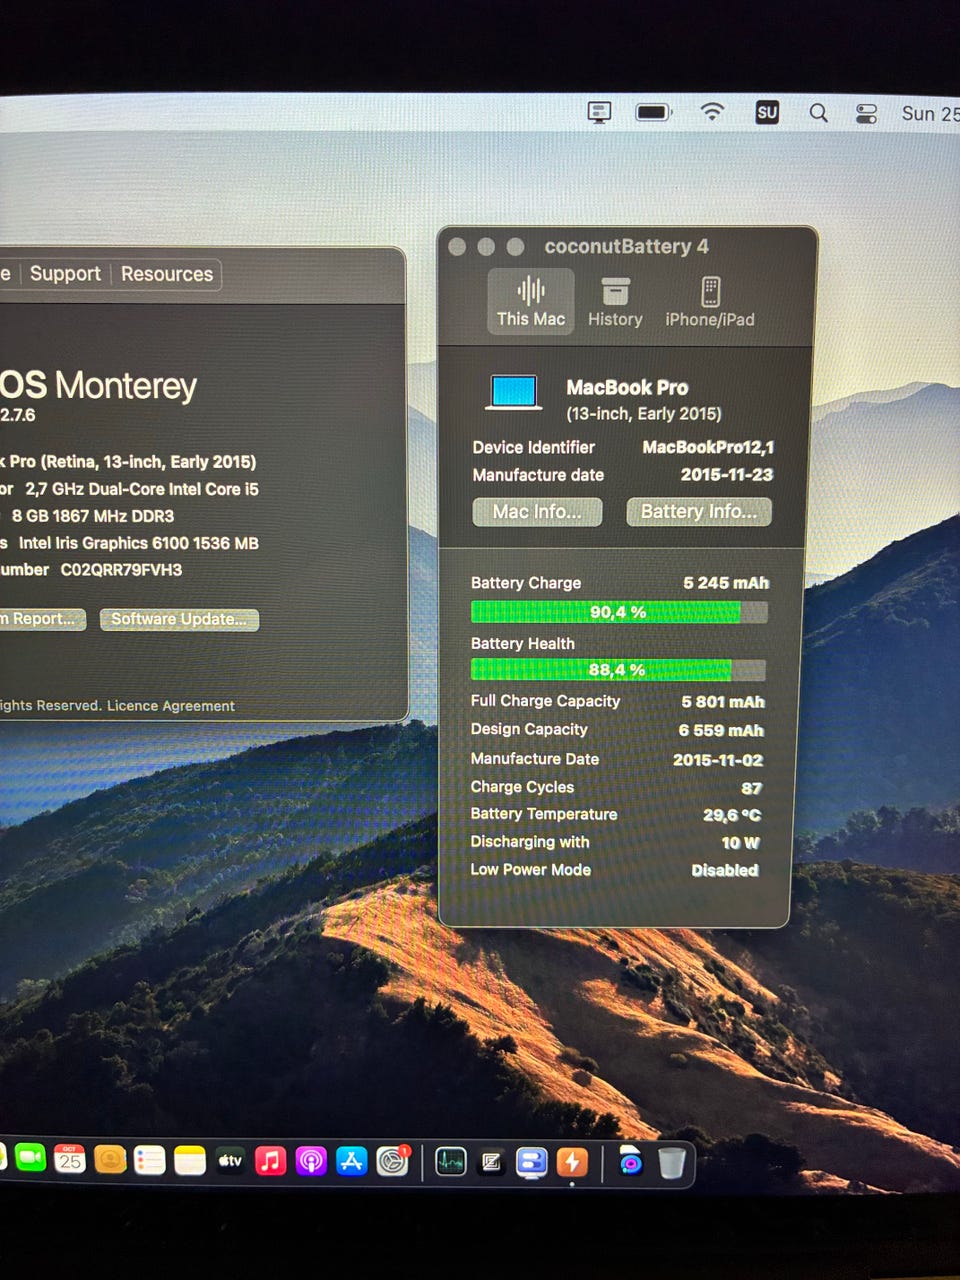Image resolution: width=960 pixels, height=1280 pixels.
Task: Open the Licence Agreement link
Action: pyautogui.click(x=171, y=706)
